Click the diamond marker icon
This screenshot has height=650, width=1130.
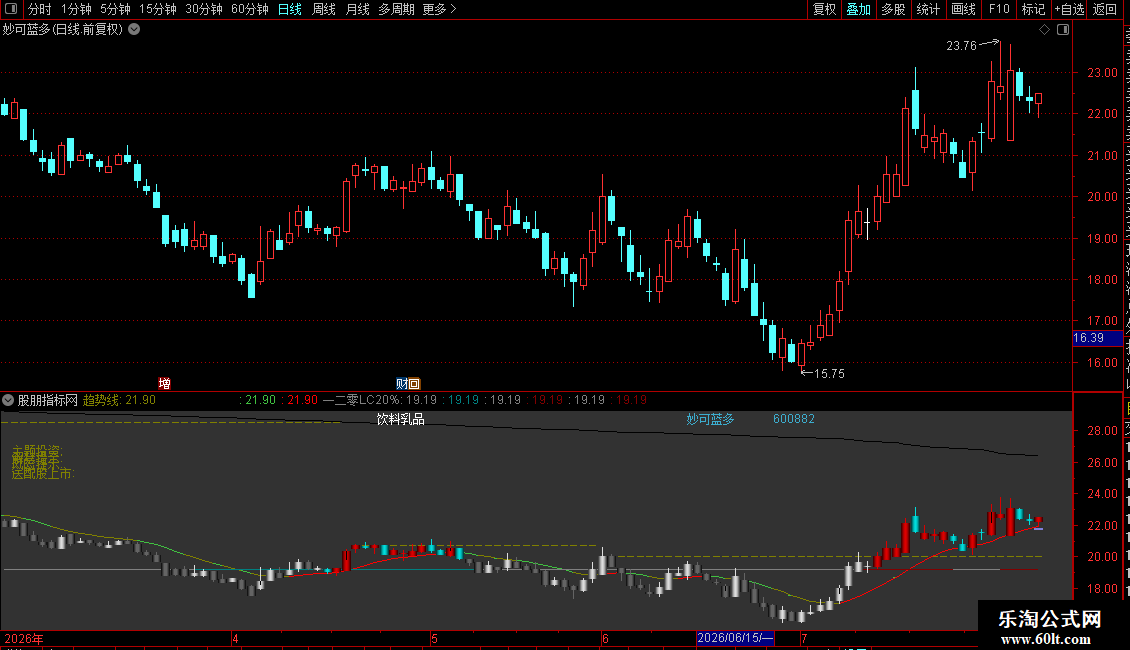pyautogui.click(x=1044, y=30)
